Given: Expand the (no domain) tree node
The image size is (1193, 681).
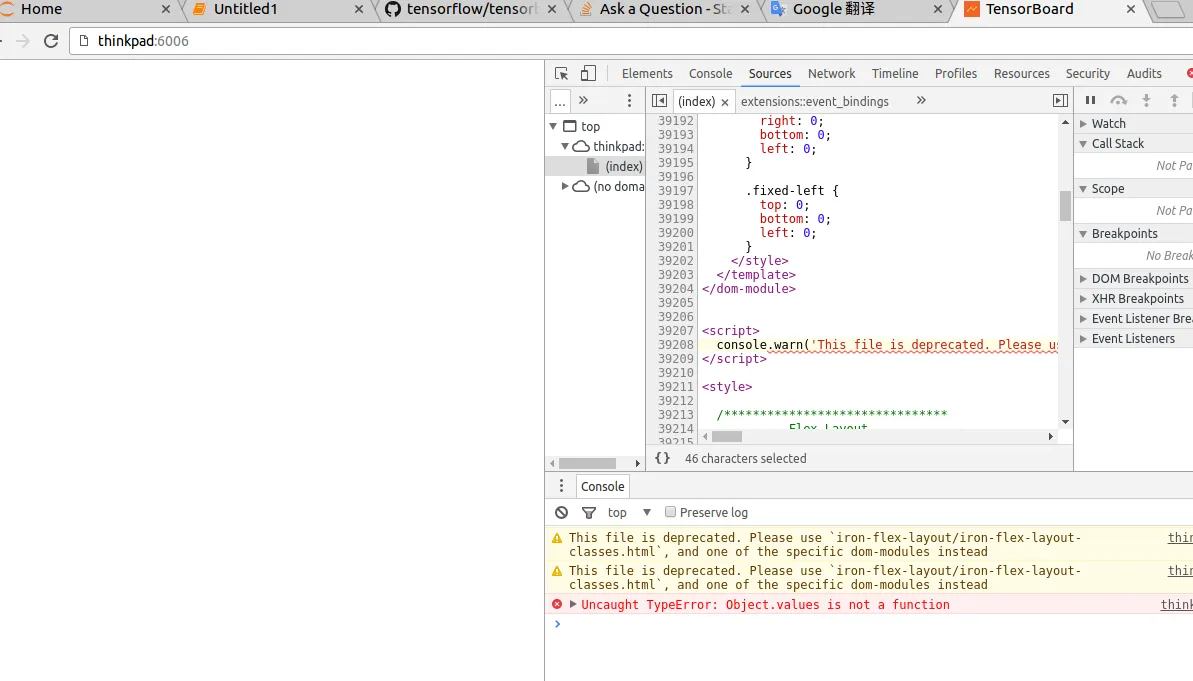Looking at the screenshot, I should tap(565, 186).
